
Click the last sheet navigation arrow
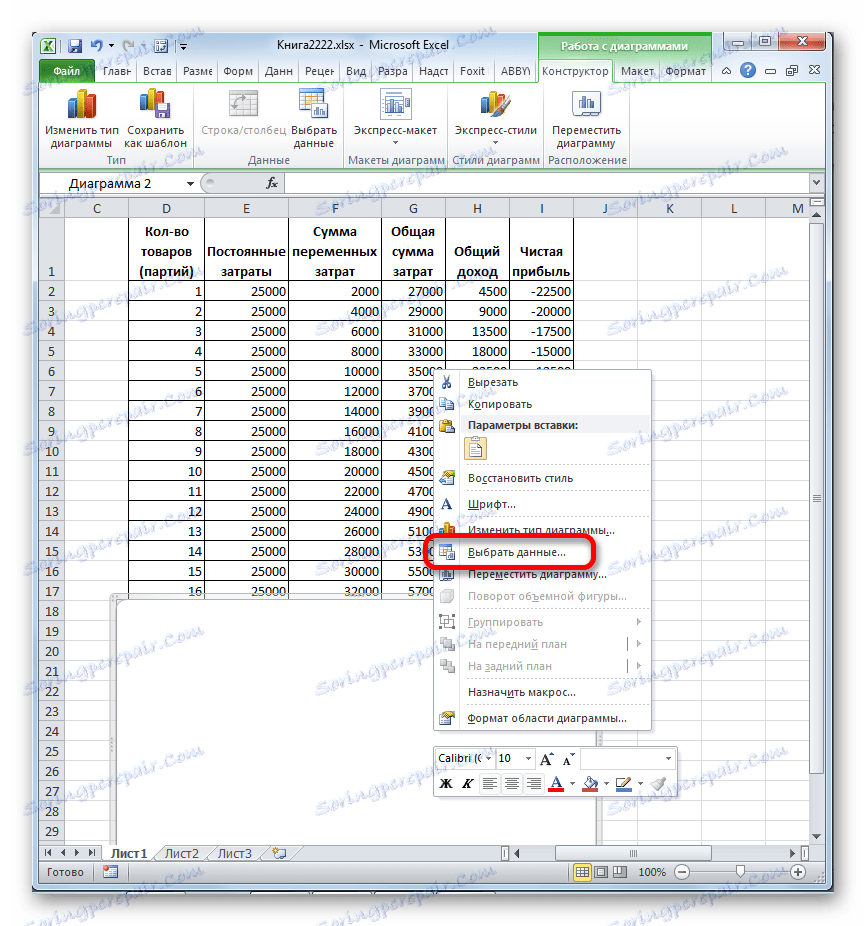91,852
